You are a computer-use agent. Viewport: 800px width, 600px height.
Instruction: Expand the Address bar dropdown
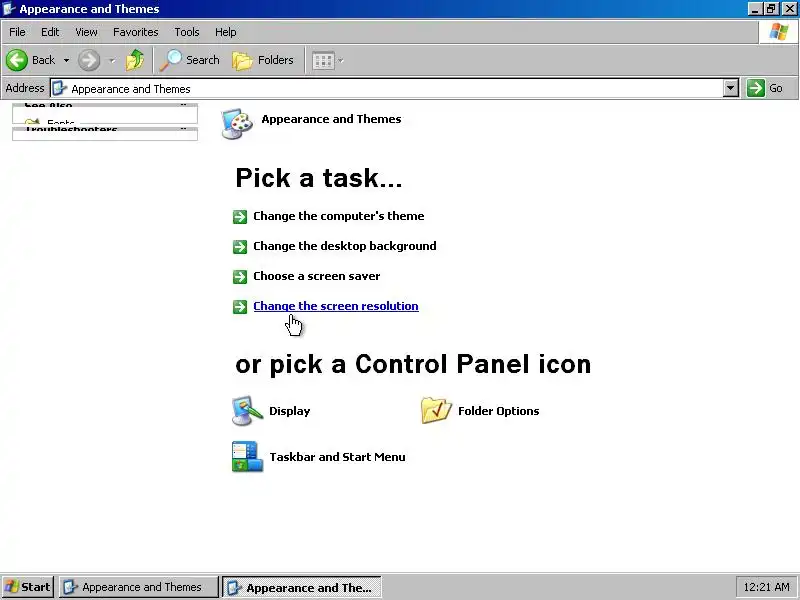pos(731,88)
